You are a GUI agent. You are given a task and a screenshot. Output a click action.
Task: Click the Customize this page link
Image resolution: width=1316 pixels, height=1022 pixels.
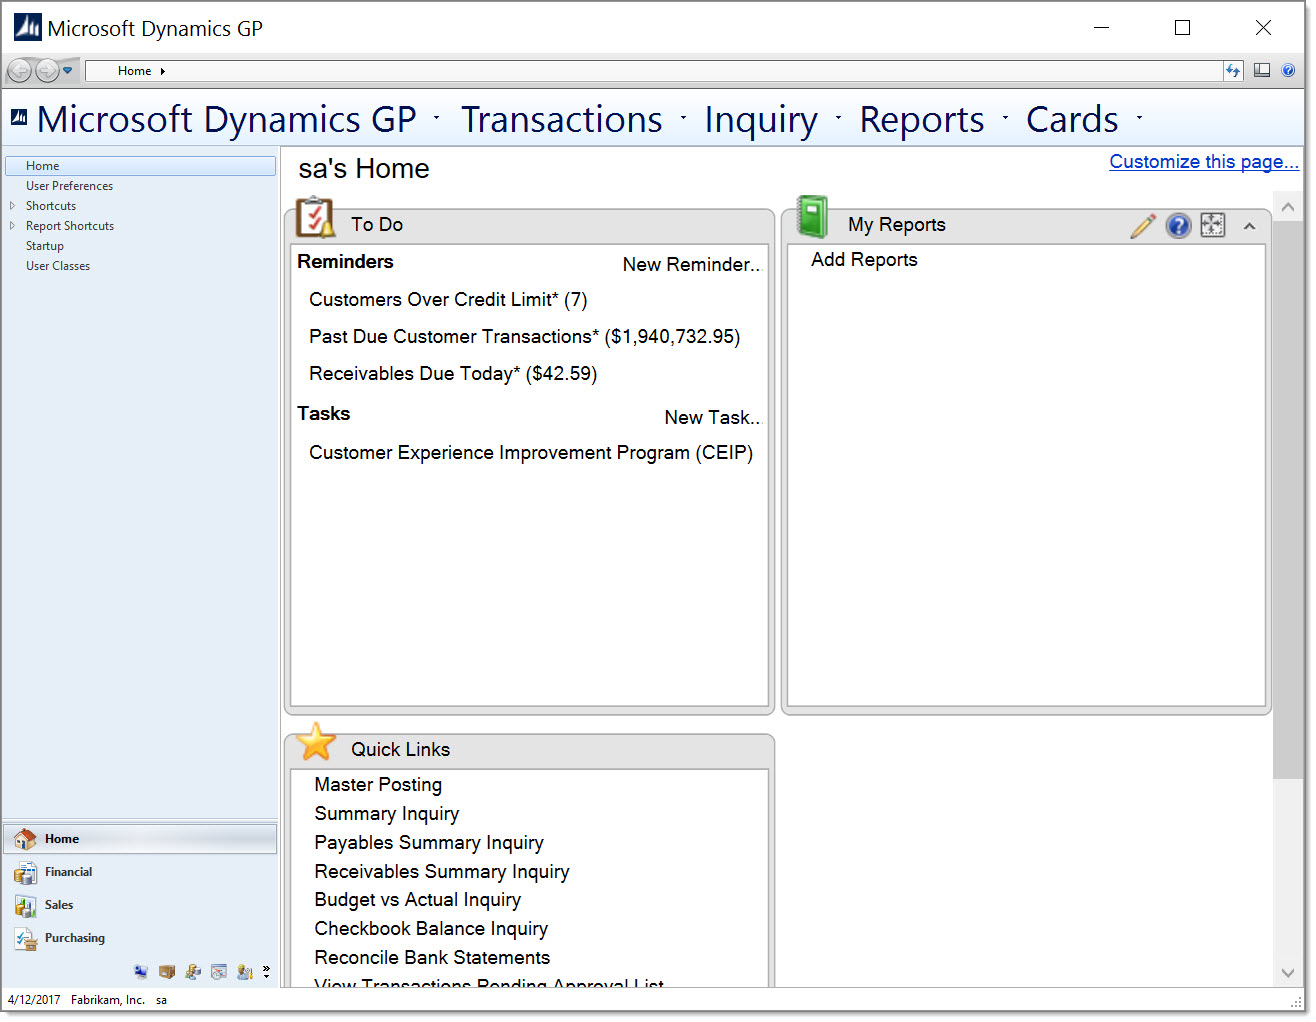[x=1204, y=162]
